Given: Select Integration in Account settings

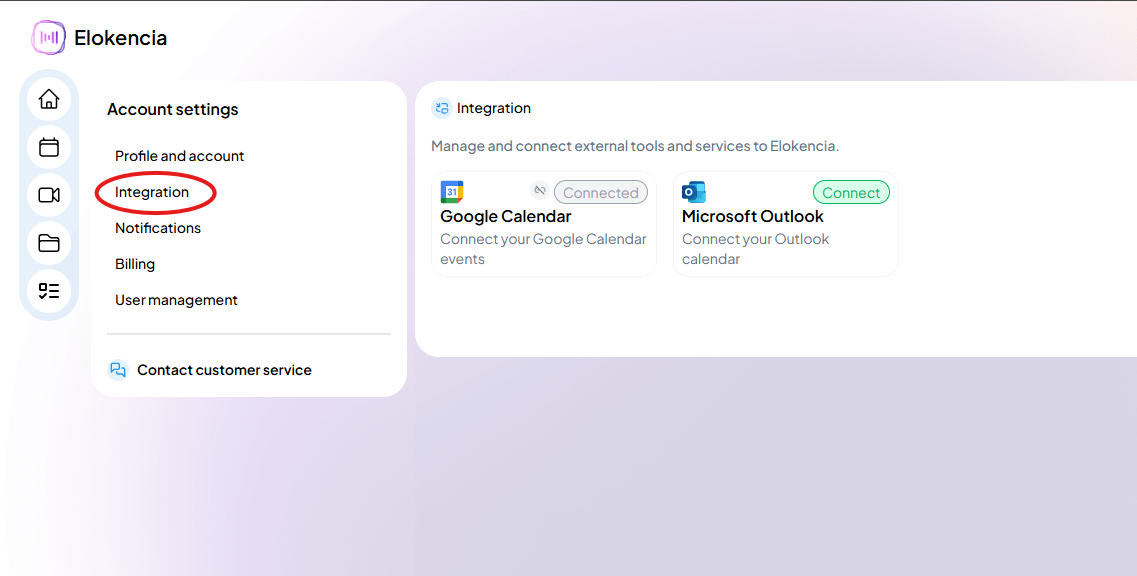Looking at the screenshot, I should pos(154,191).
